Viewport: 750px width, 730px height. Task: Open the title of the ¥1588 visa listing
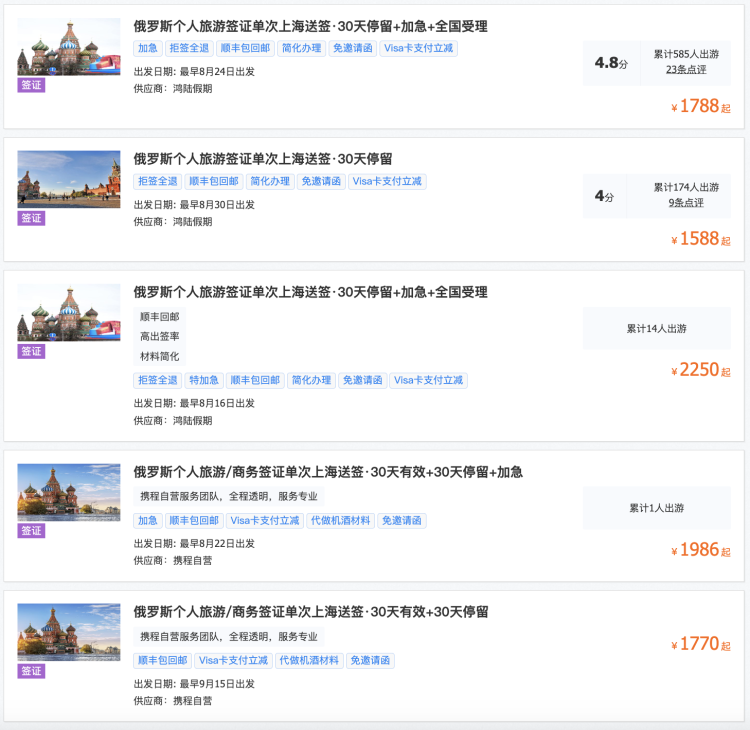click(x=262, y=159)
